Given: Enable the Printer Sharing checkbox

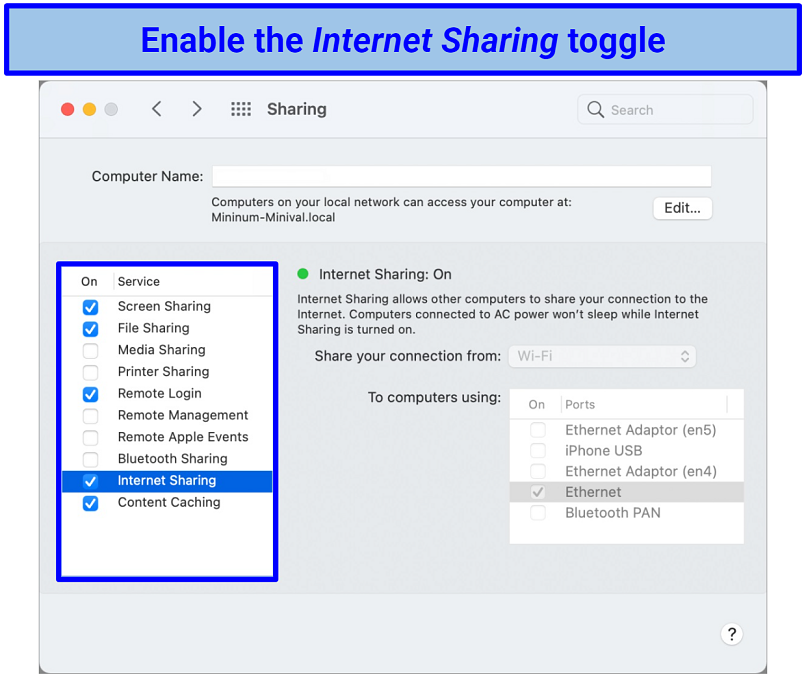Looking at the screenshot, I should (x=90, y=372).
